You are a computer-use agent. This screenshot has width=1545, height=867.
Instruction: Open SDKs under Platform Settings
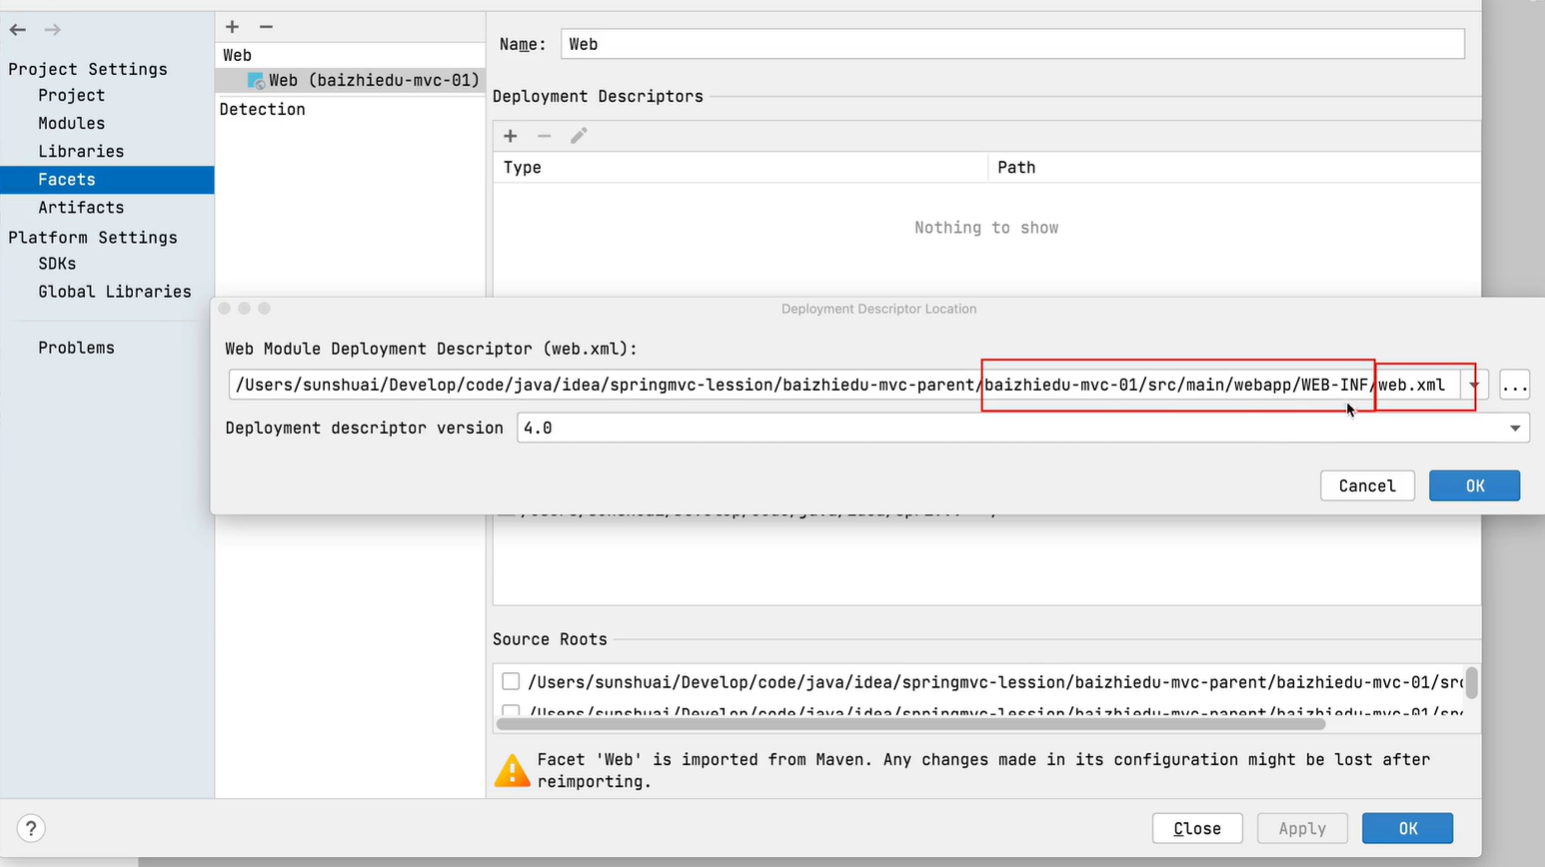tap(57, 263)
